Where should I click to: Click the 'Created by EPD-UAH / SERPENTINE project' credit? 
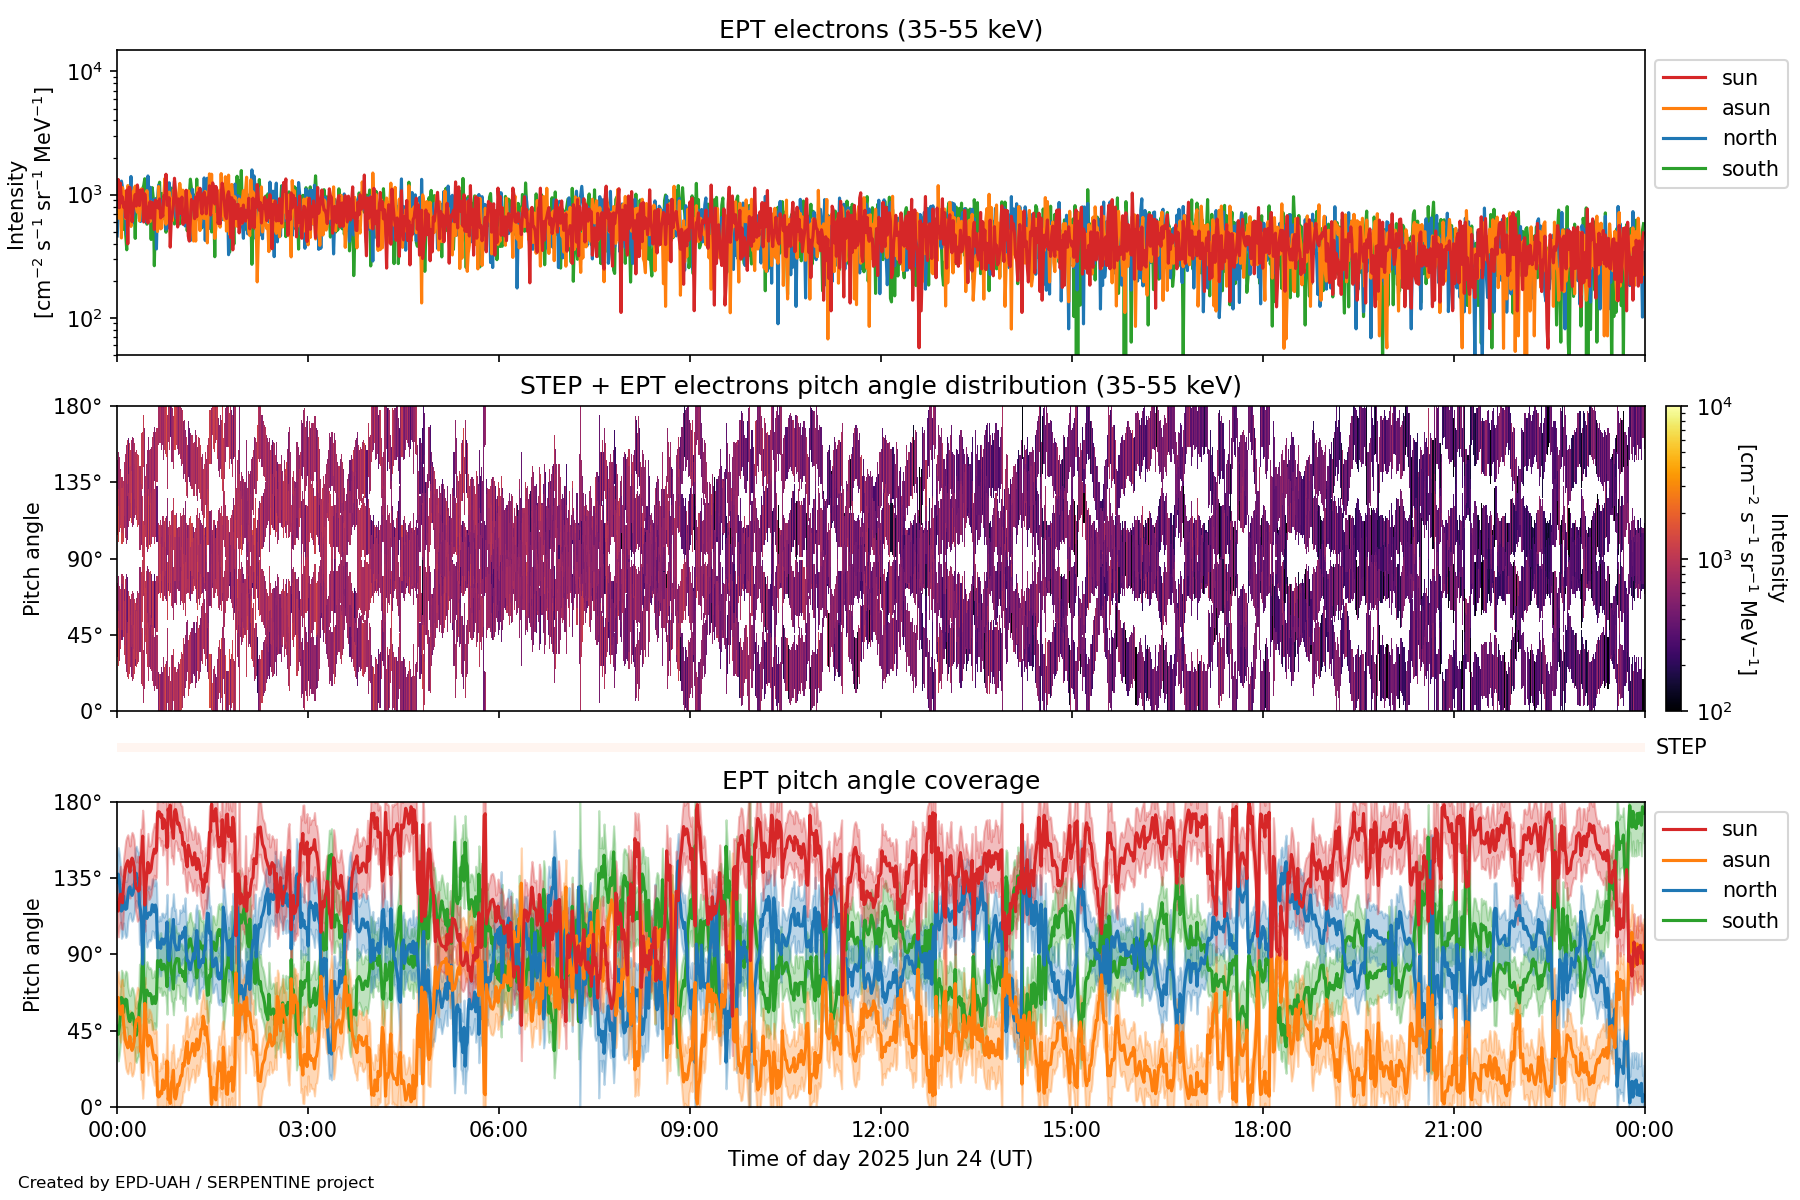[196, 1183]
